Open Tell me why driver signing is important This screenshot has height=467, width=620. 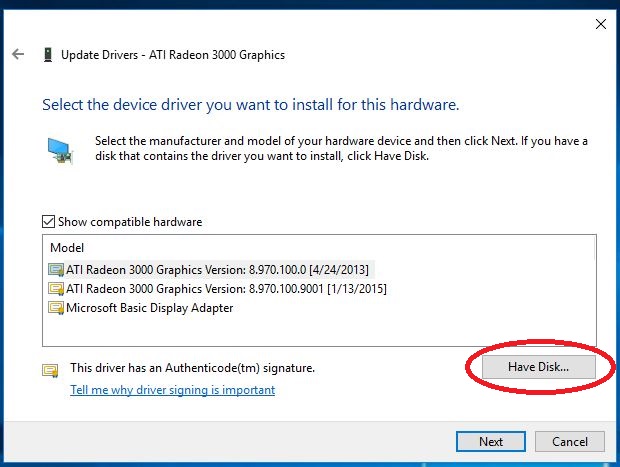coord(172,390)
